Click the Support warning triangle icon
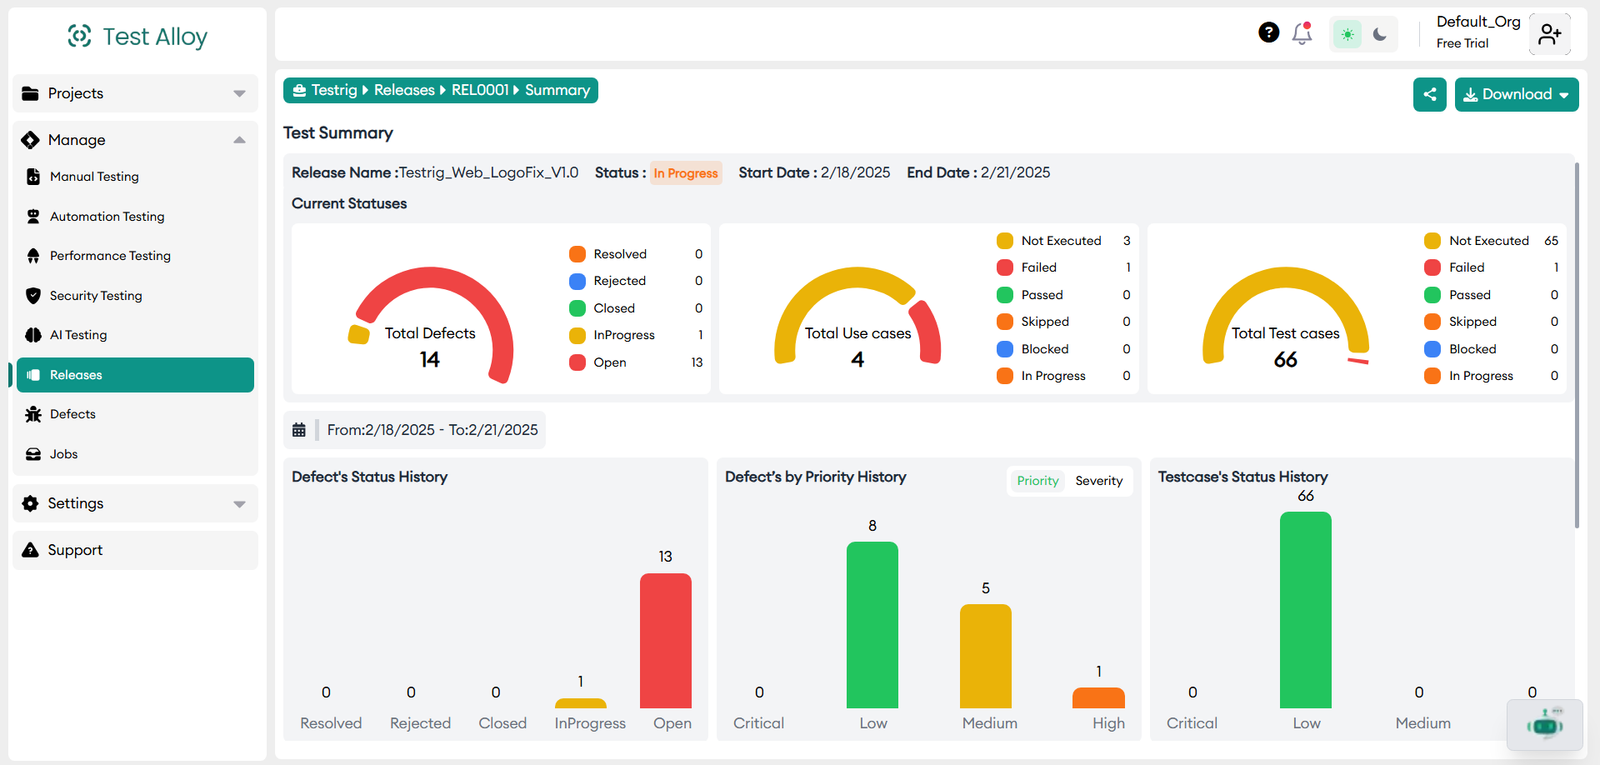1600x765 pixels. pyautogui.click(x=30, y=550)
